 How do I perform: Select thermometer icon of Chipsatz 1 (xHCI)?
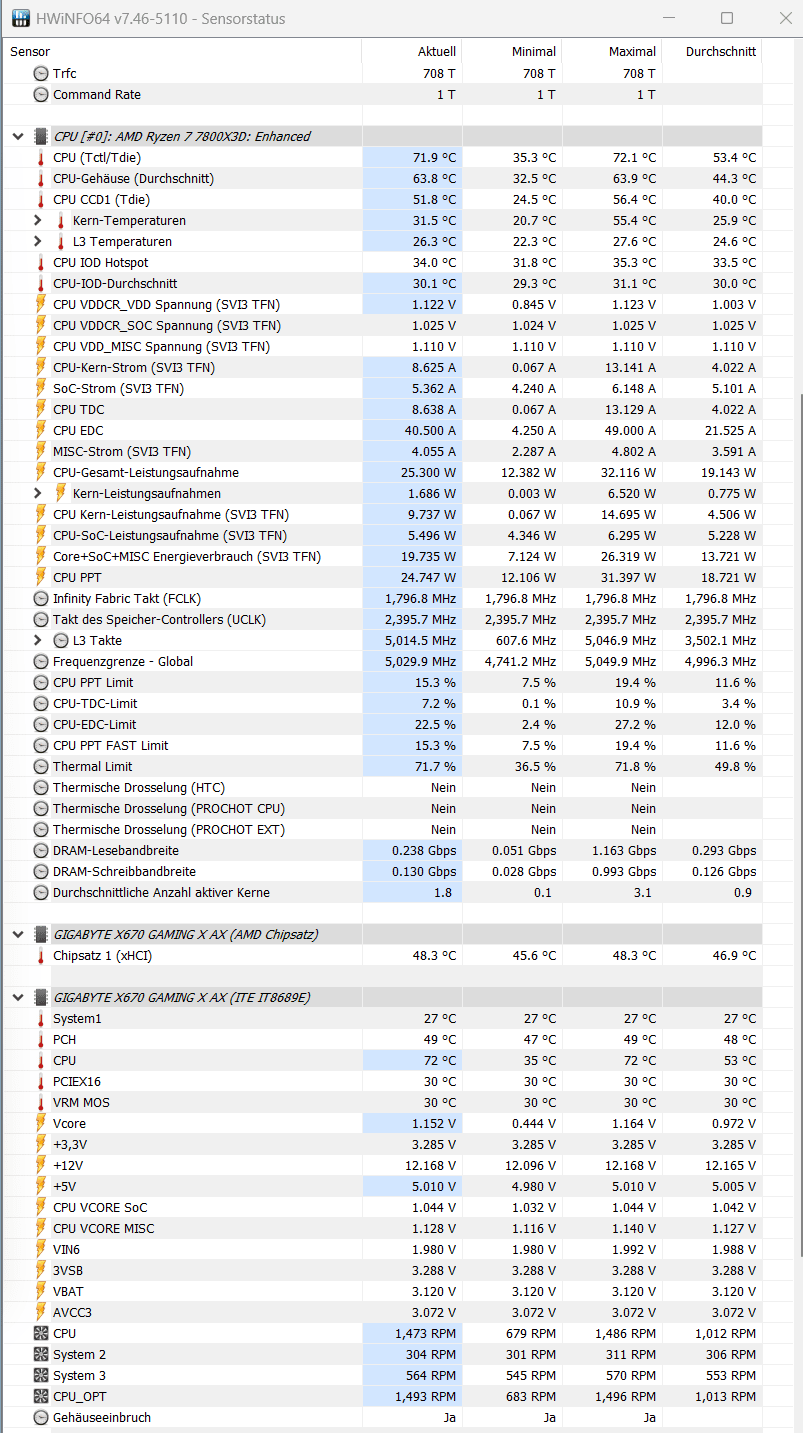41,955
